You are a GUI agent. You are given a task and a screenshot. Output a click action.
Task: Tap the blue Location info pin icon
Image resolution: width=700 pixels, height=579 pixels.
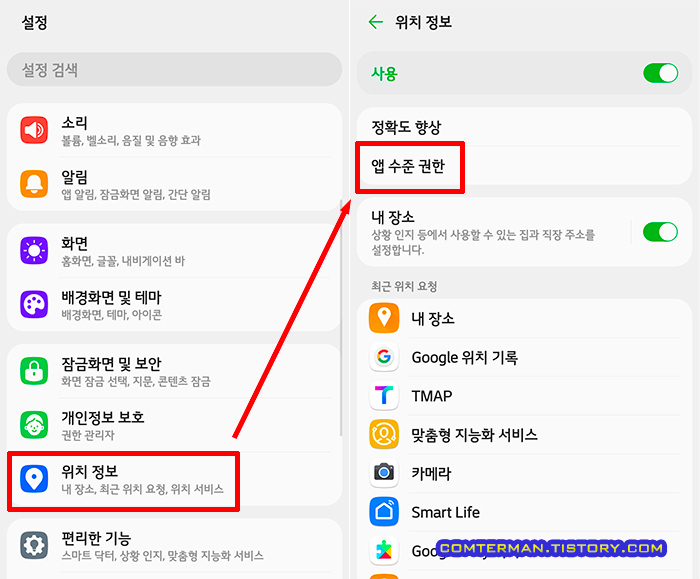[x=34, y=479]
